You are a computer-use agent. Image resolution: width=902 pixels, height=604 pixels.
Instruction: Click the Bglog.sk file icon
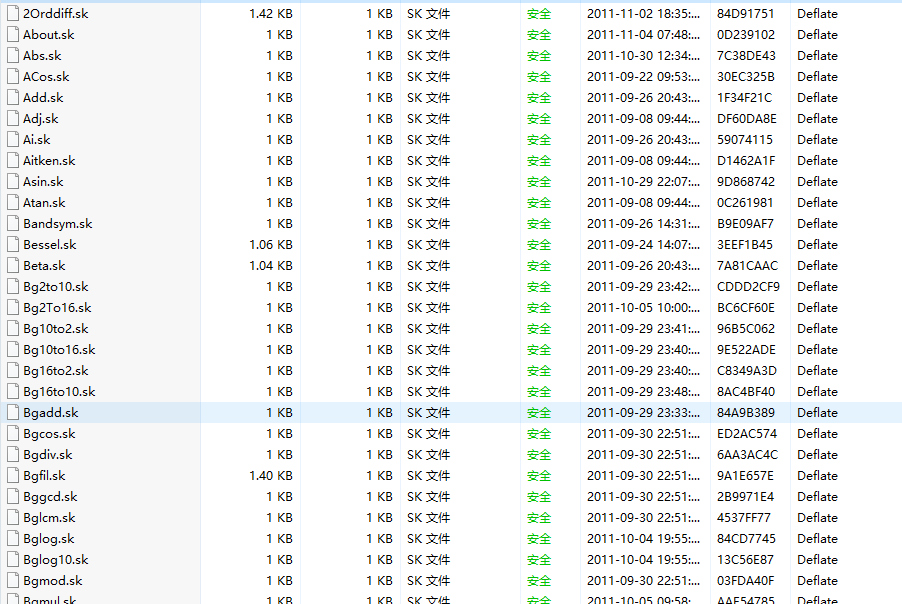[x=13, y=538]
